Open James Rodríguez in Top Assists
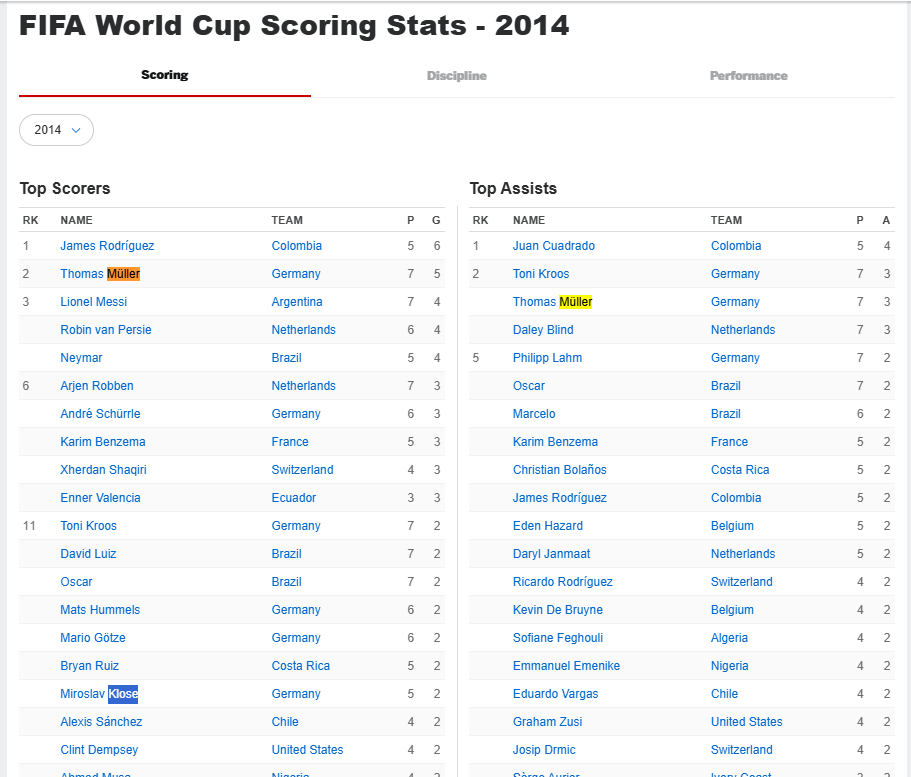 [559, 497]
